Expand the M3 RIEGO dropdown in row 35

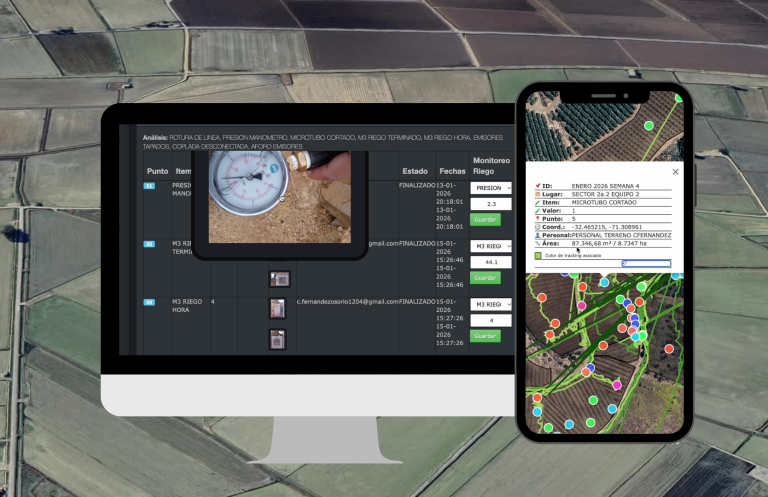click(491, 246)
